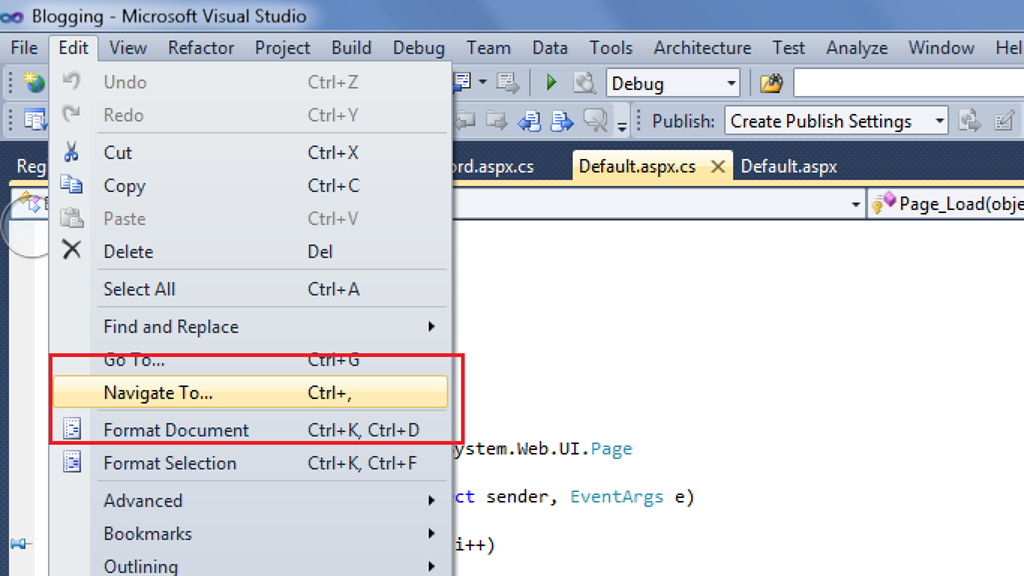Choose Format Document menu entry
Image resolution: width=1024 pixels, height=576 pixels.
pyautogui.click(x=251, y=430)
